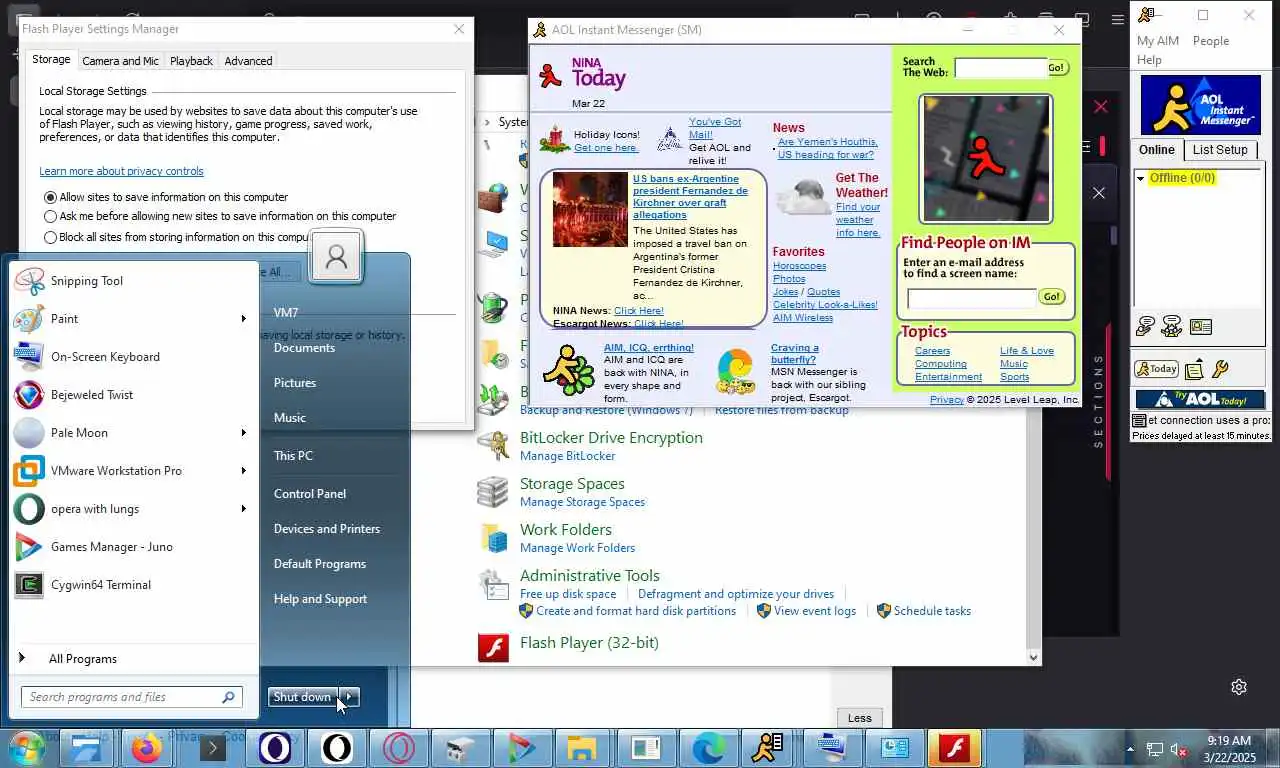Click the user account picture in Start menu
This screenshot has height=768, width=1280.
(336, 257)
